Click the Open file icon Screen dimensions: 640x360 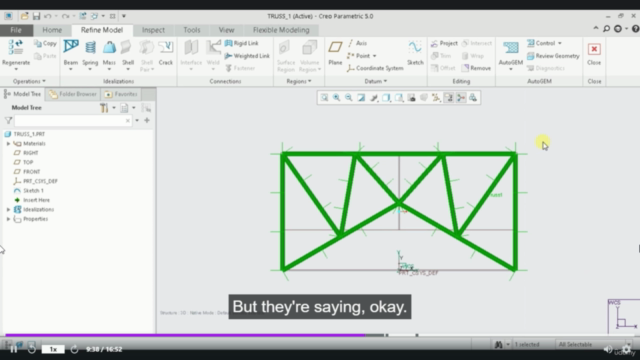click(24, 16)
